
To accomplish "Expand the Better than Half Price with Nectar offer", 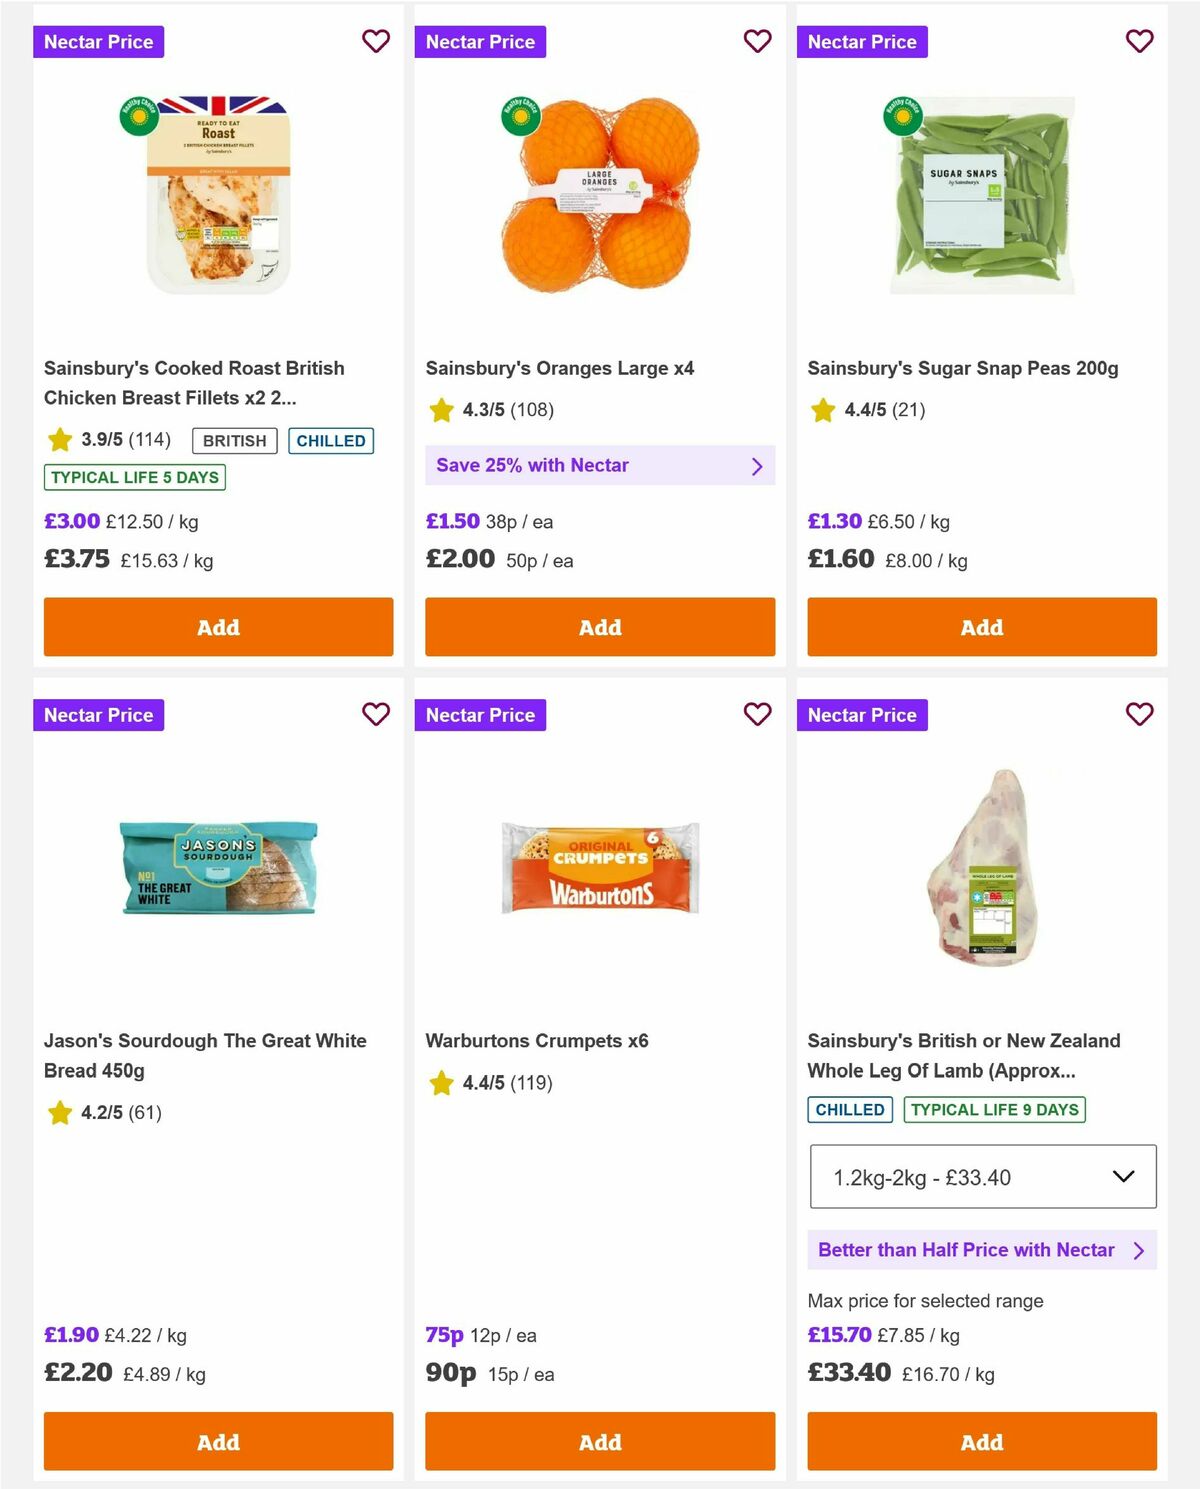I will [981, 1249].
